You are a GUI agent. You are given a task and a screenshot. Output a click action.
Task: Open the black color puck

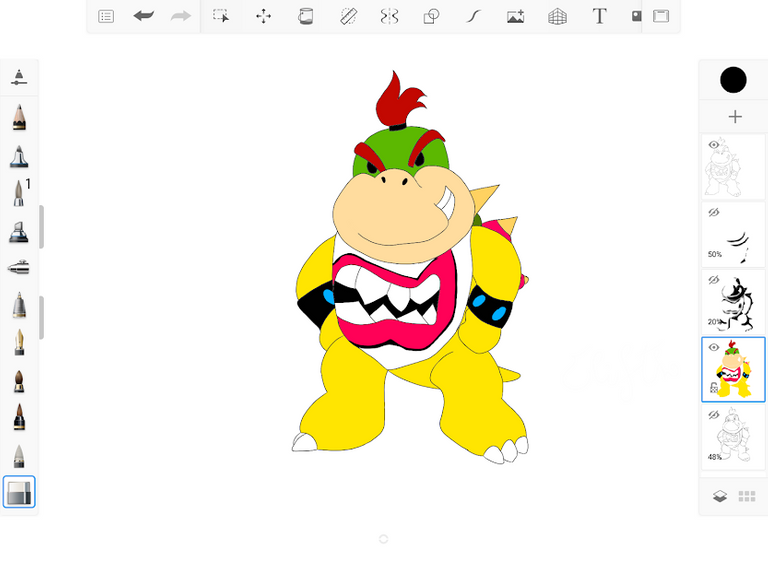[x=733, y=80]
